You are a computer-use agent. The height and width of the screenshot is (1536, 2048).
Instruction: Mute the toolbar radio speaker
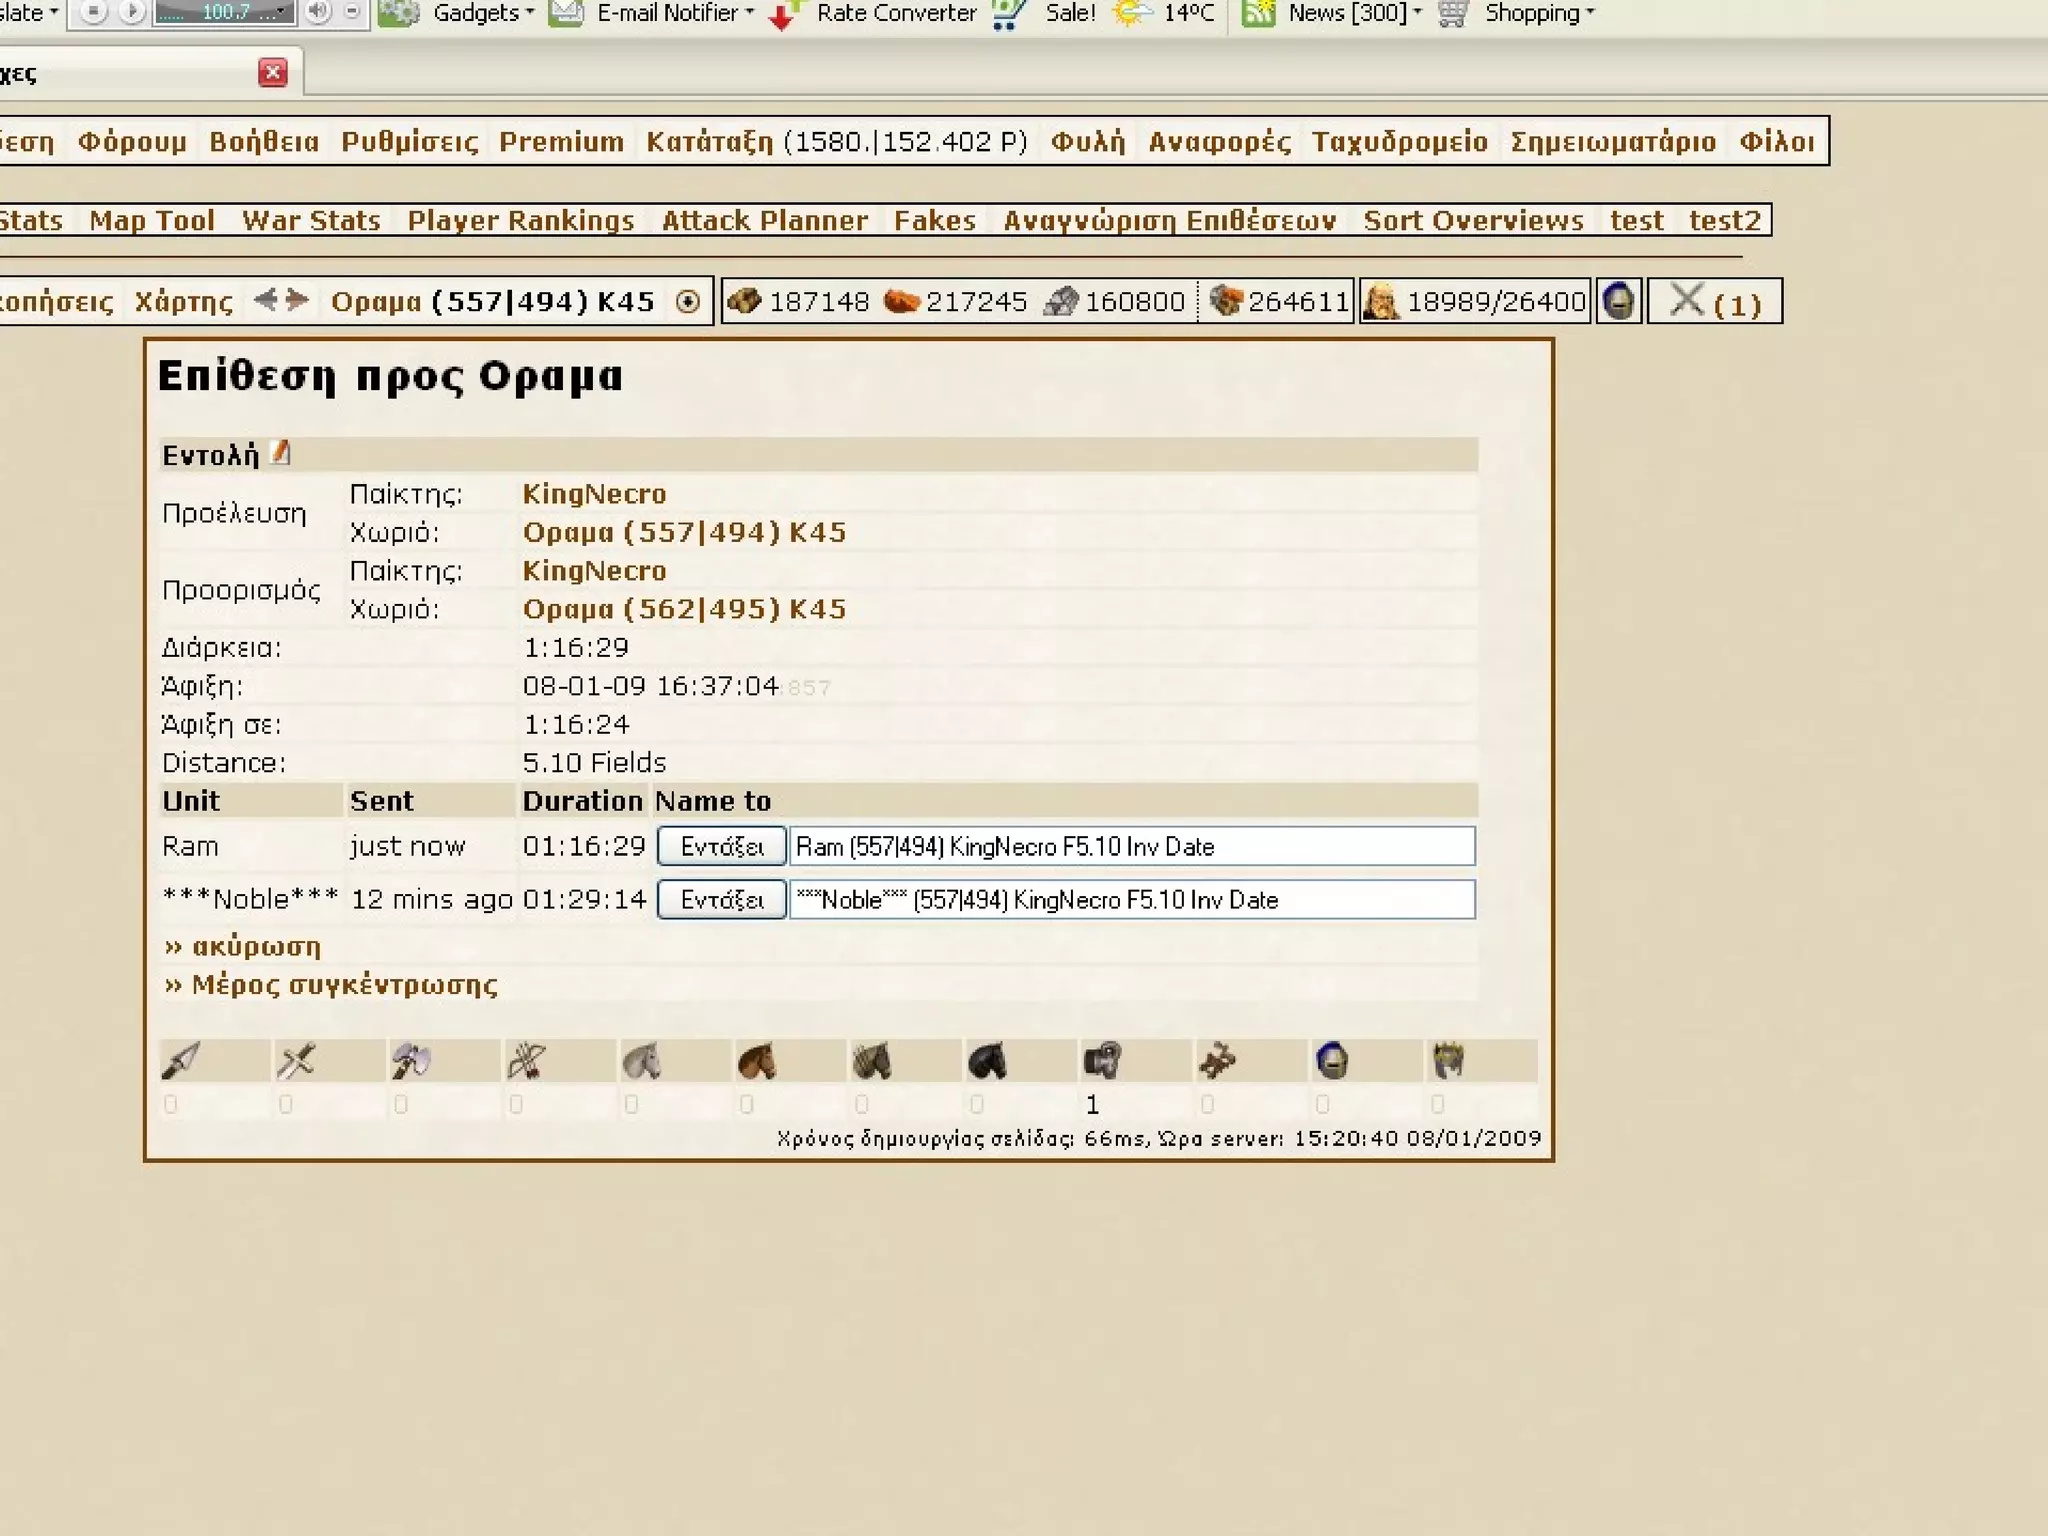click(x=318, y=12)
